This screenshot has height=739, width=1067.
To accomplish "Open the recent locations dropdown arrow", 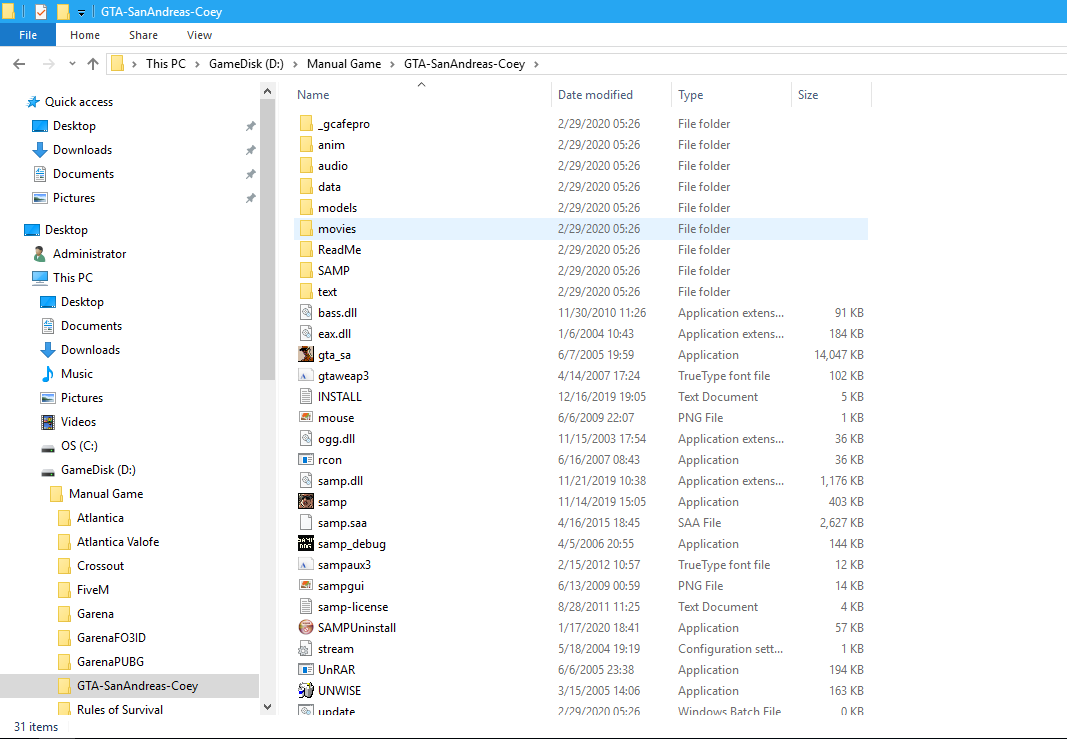I will (x=72, y=64).
